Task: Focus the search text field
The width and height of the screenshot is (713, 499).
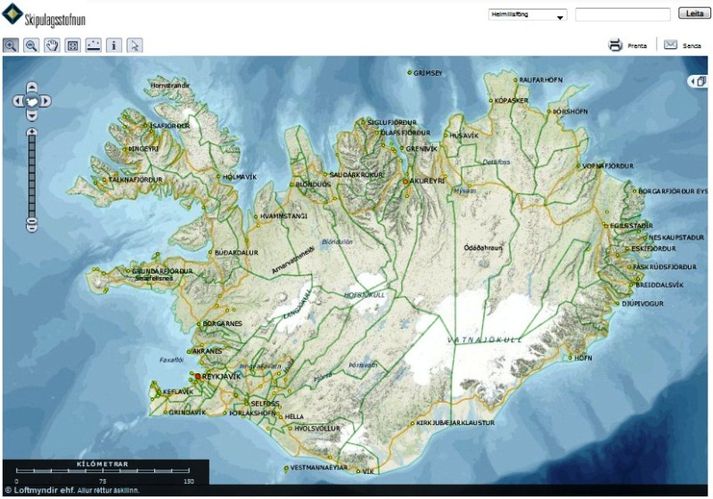Action: tap(623, 15)
